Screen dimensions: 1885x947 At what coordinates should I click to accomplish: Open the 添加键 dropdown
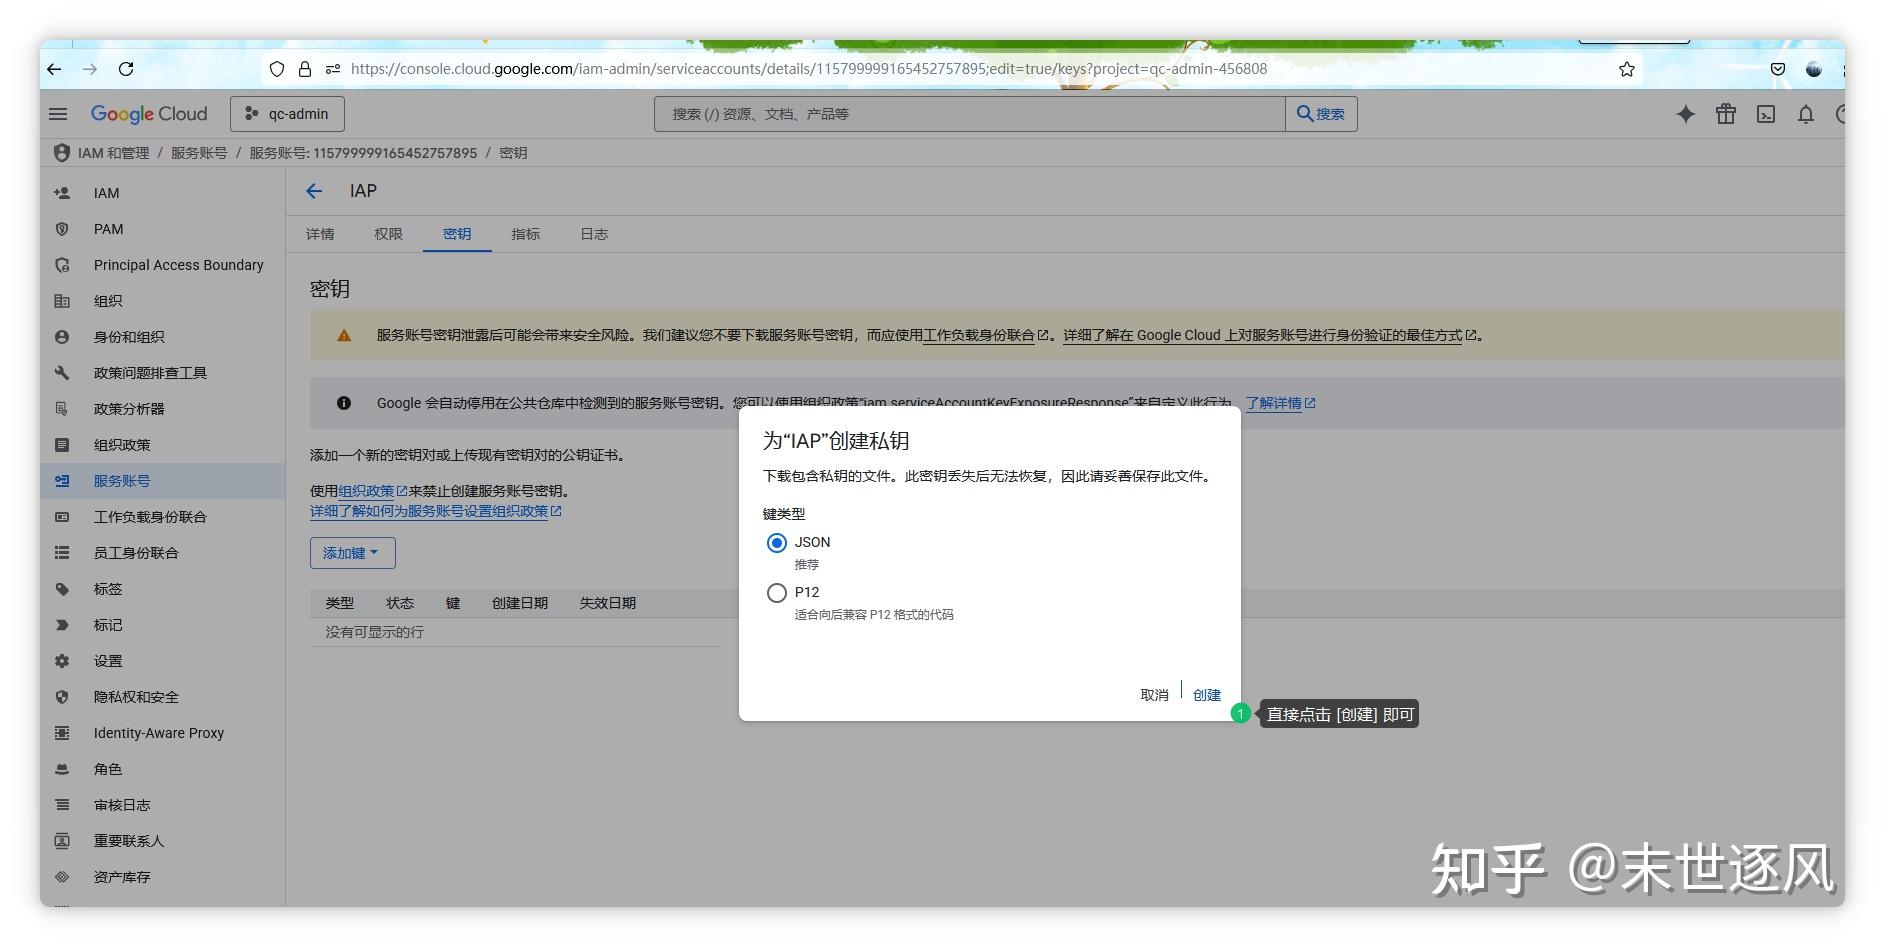coord(351,552)
